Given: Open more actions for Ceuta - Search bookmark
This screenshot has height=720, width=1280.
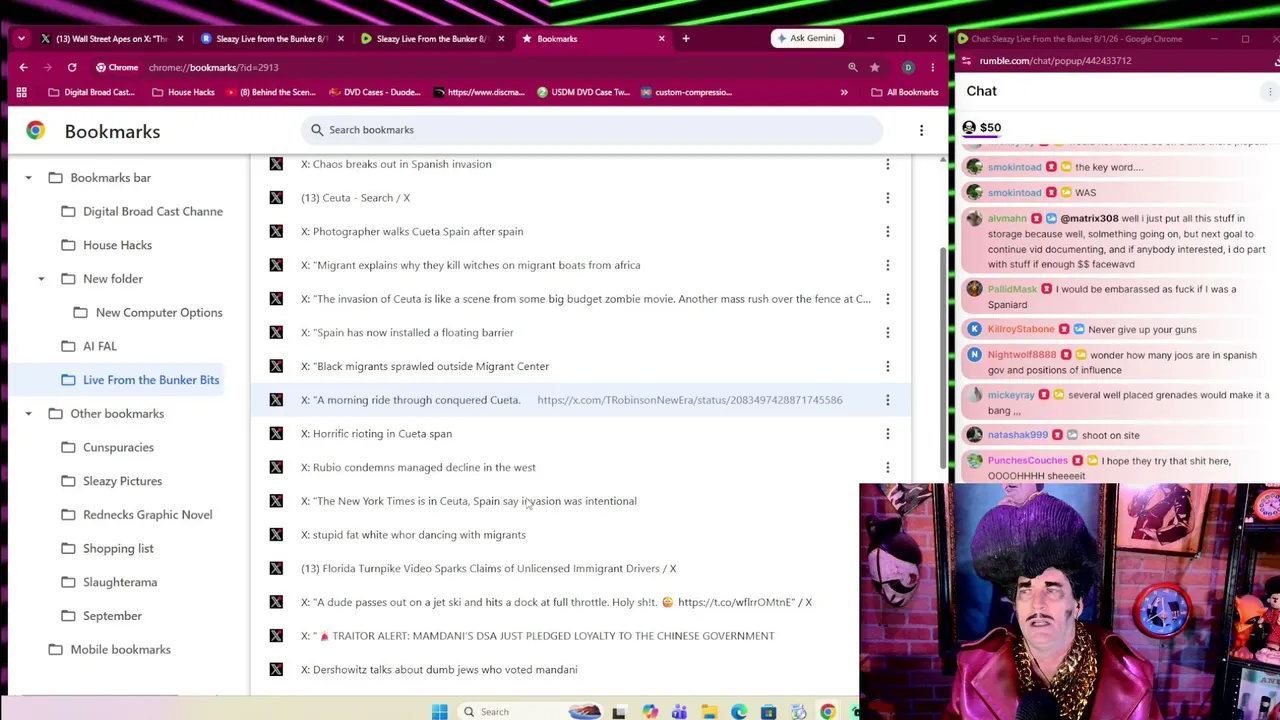Looking at the screenshot, I should (x=887, y=198).
